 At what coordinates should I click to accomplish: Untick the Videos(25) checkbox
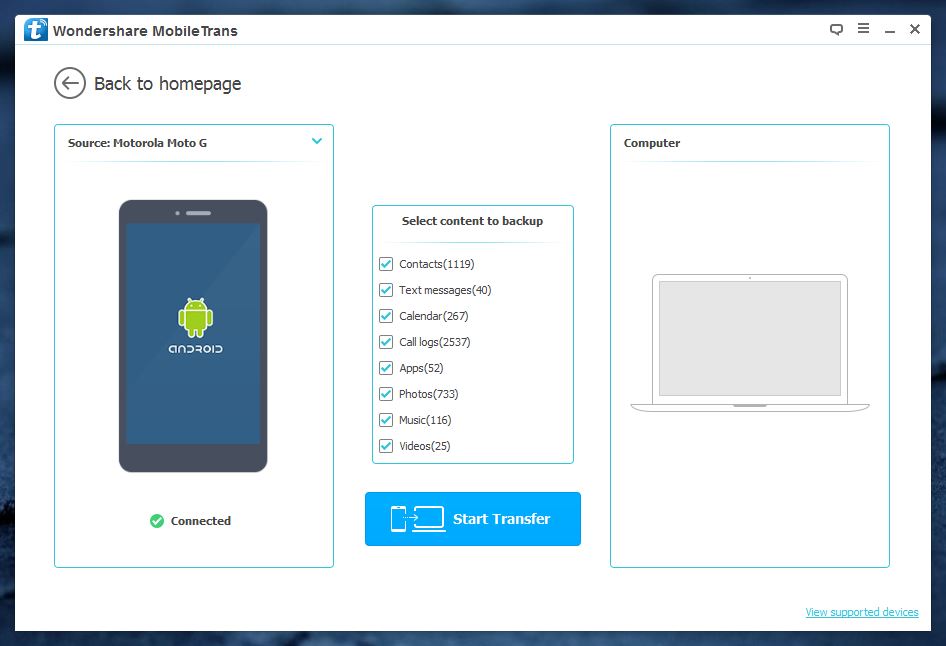click(x=386, y=446)
